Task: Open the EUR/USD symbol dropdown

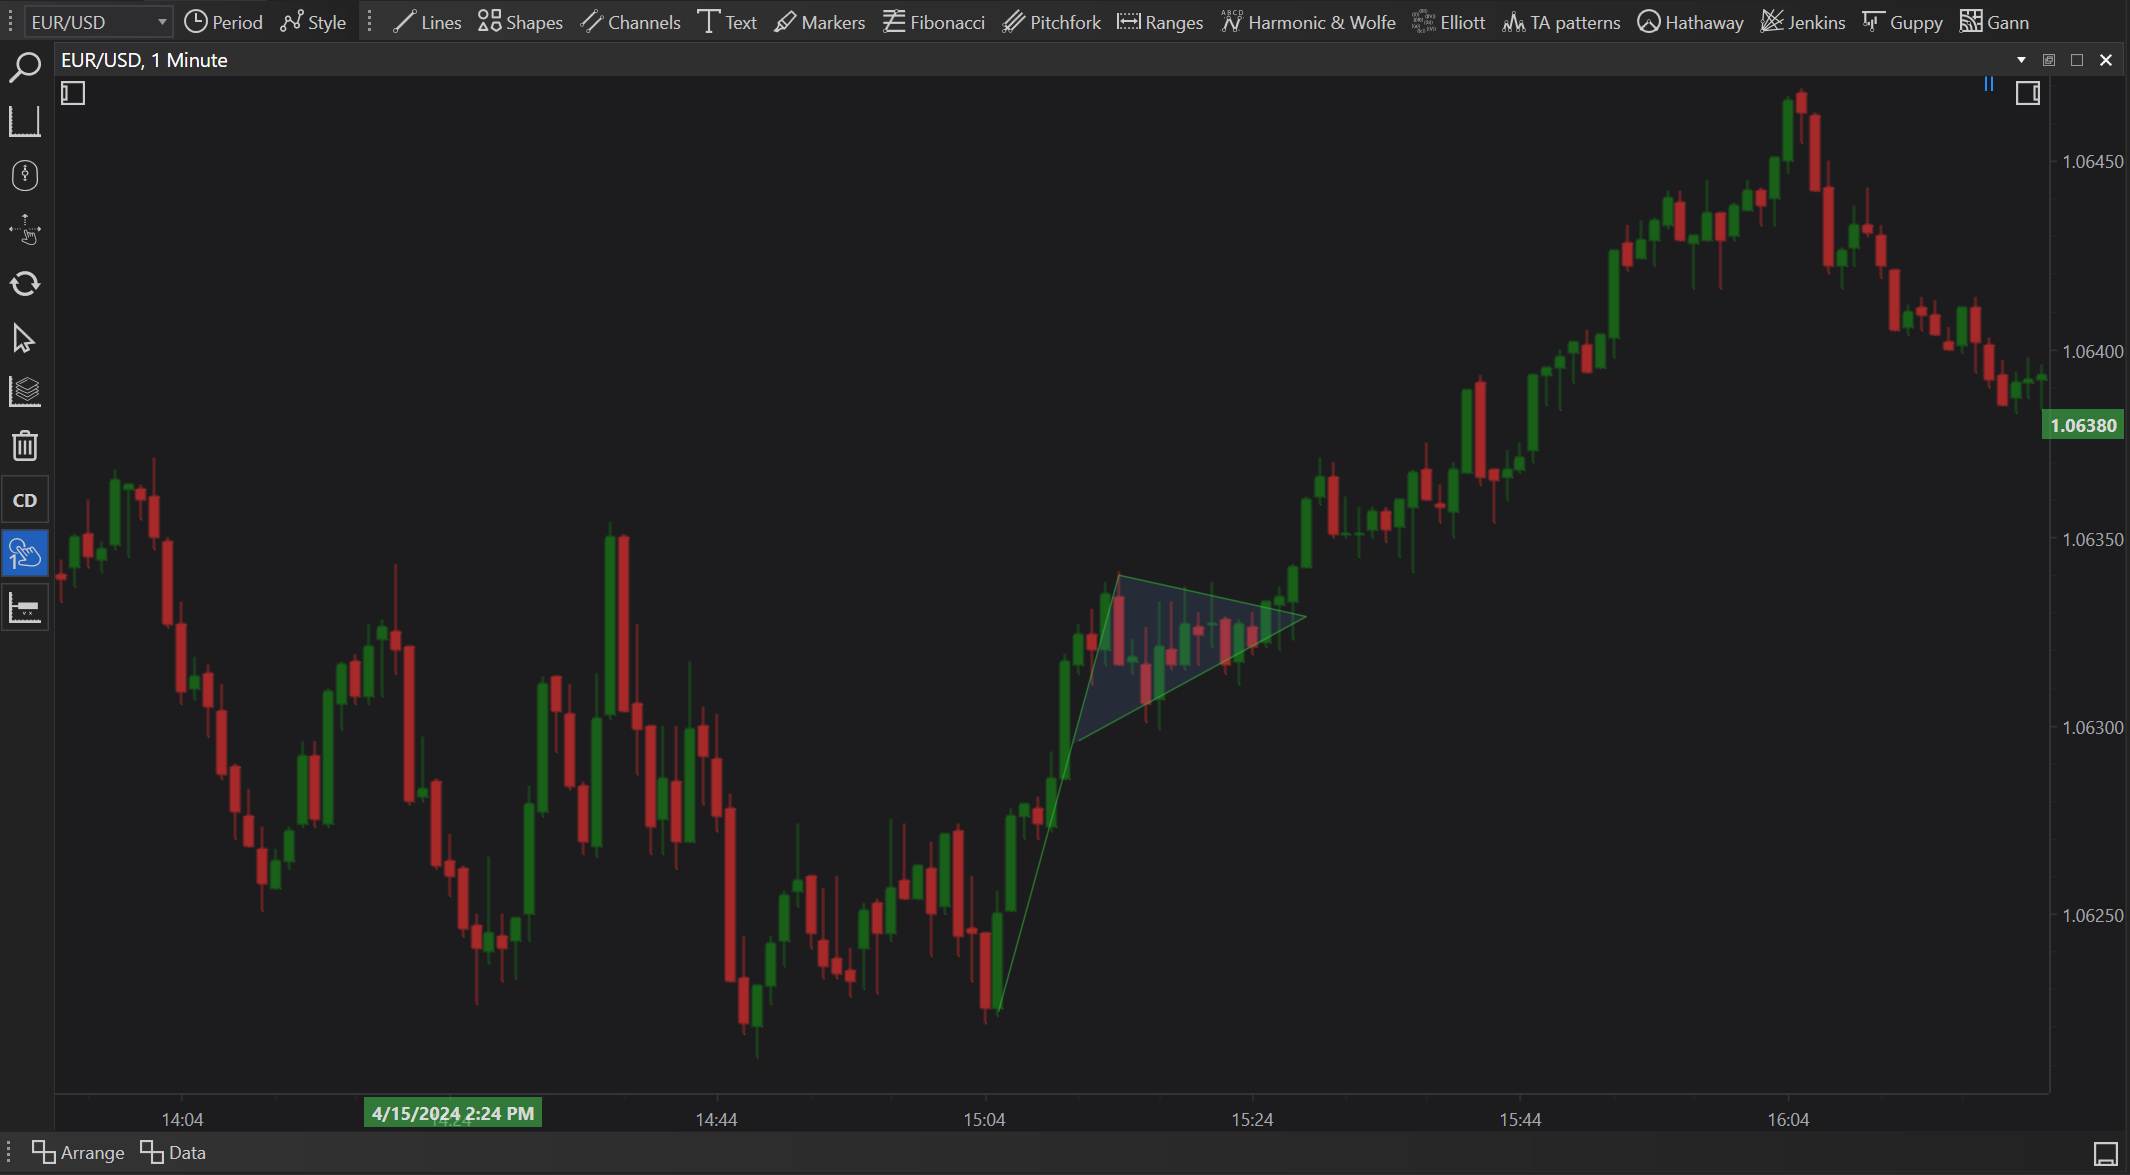Action: [98, 22]
